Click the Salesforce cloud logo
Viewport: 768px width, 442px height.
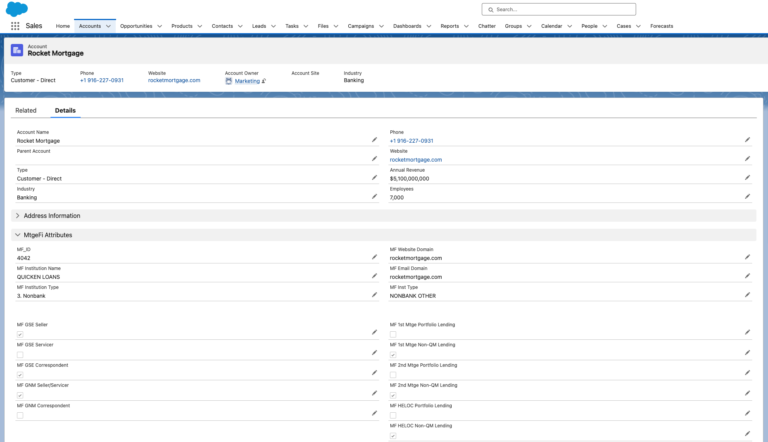pos(17,9)
